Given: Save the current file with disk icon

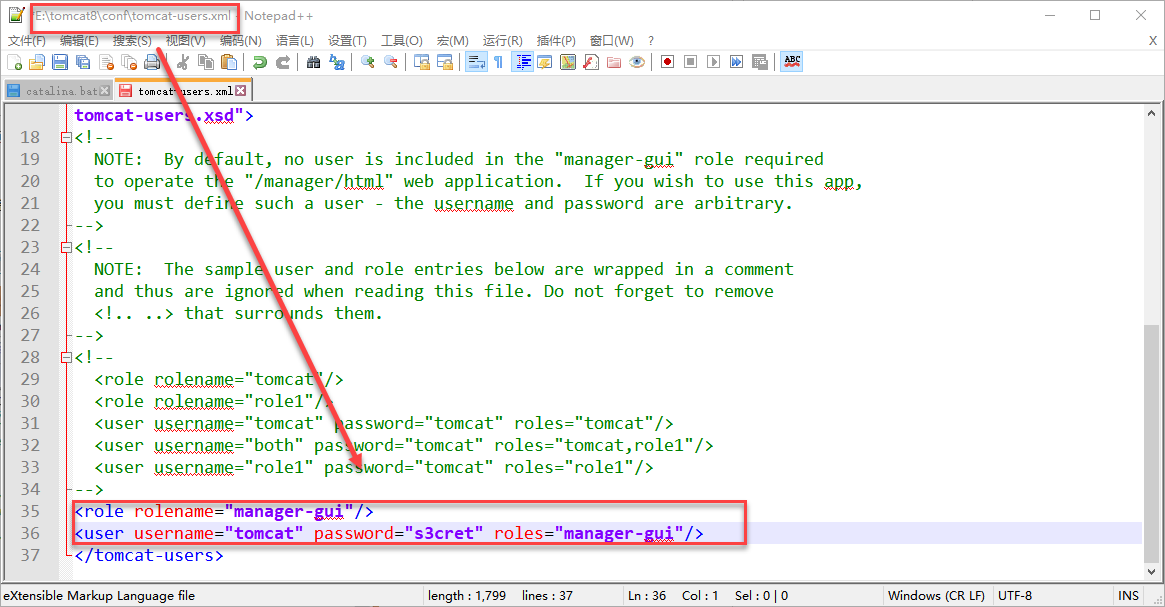Looking at the screenshot, I should tap(60, 62).
